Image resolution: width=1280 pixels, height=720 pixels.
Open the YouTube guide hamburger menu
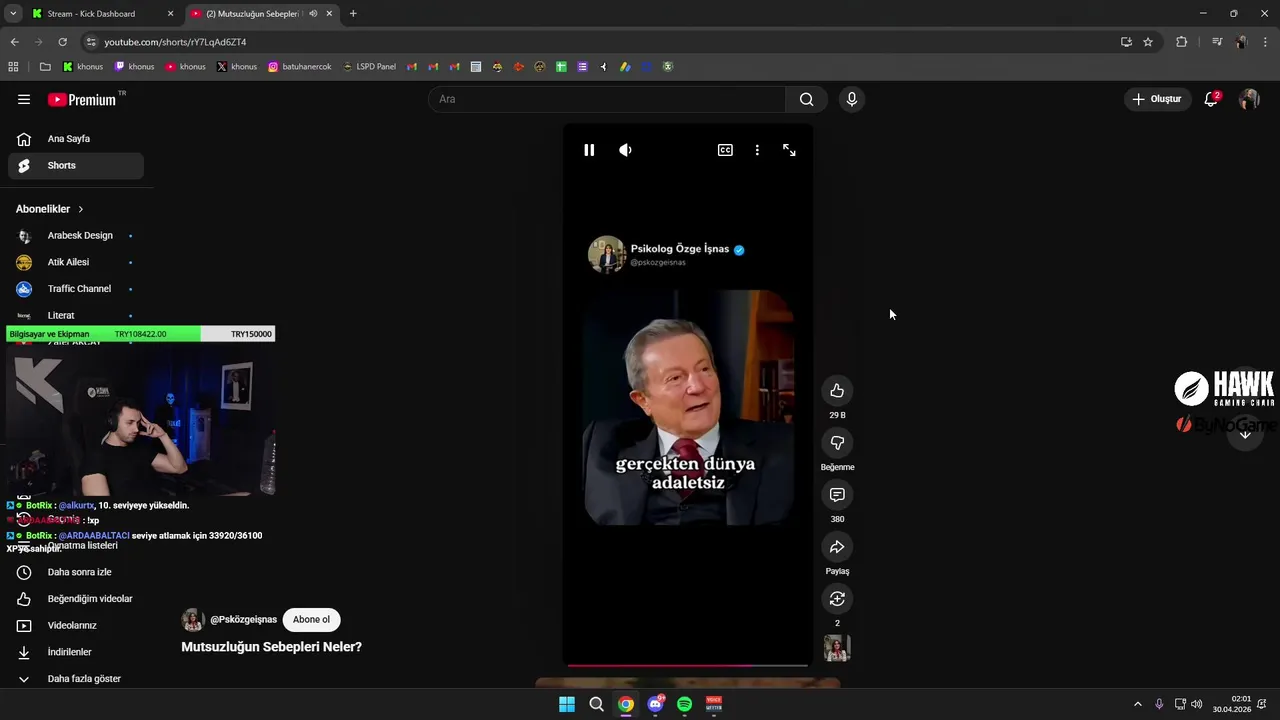(x=24, y=99)
